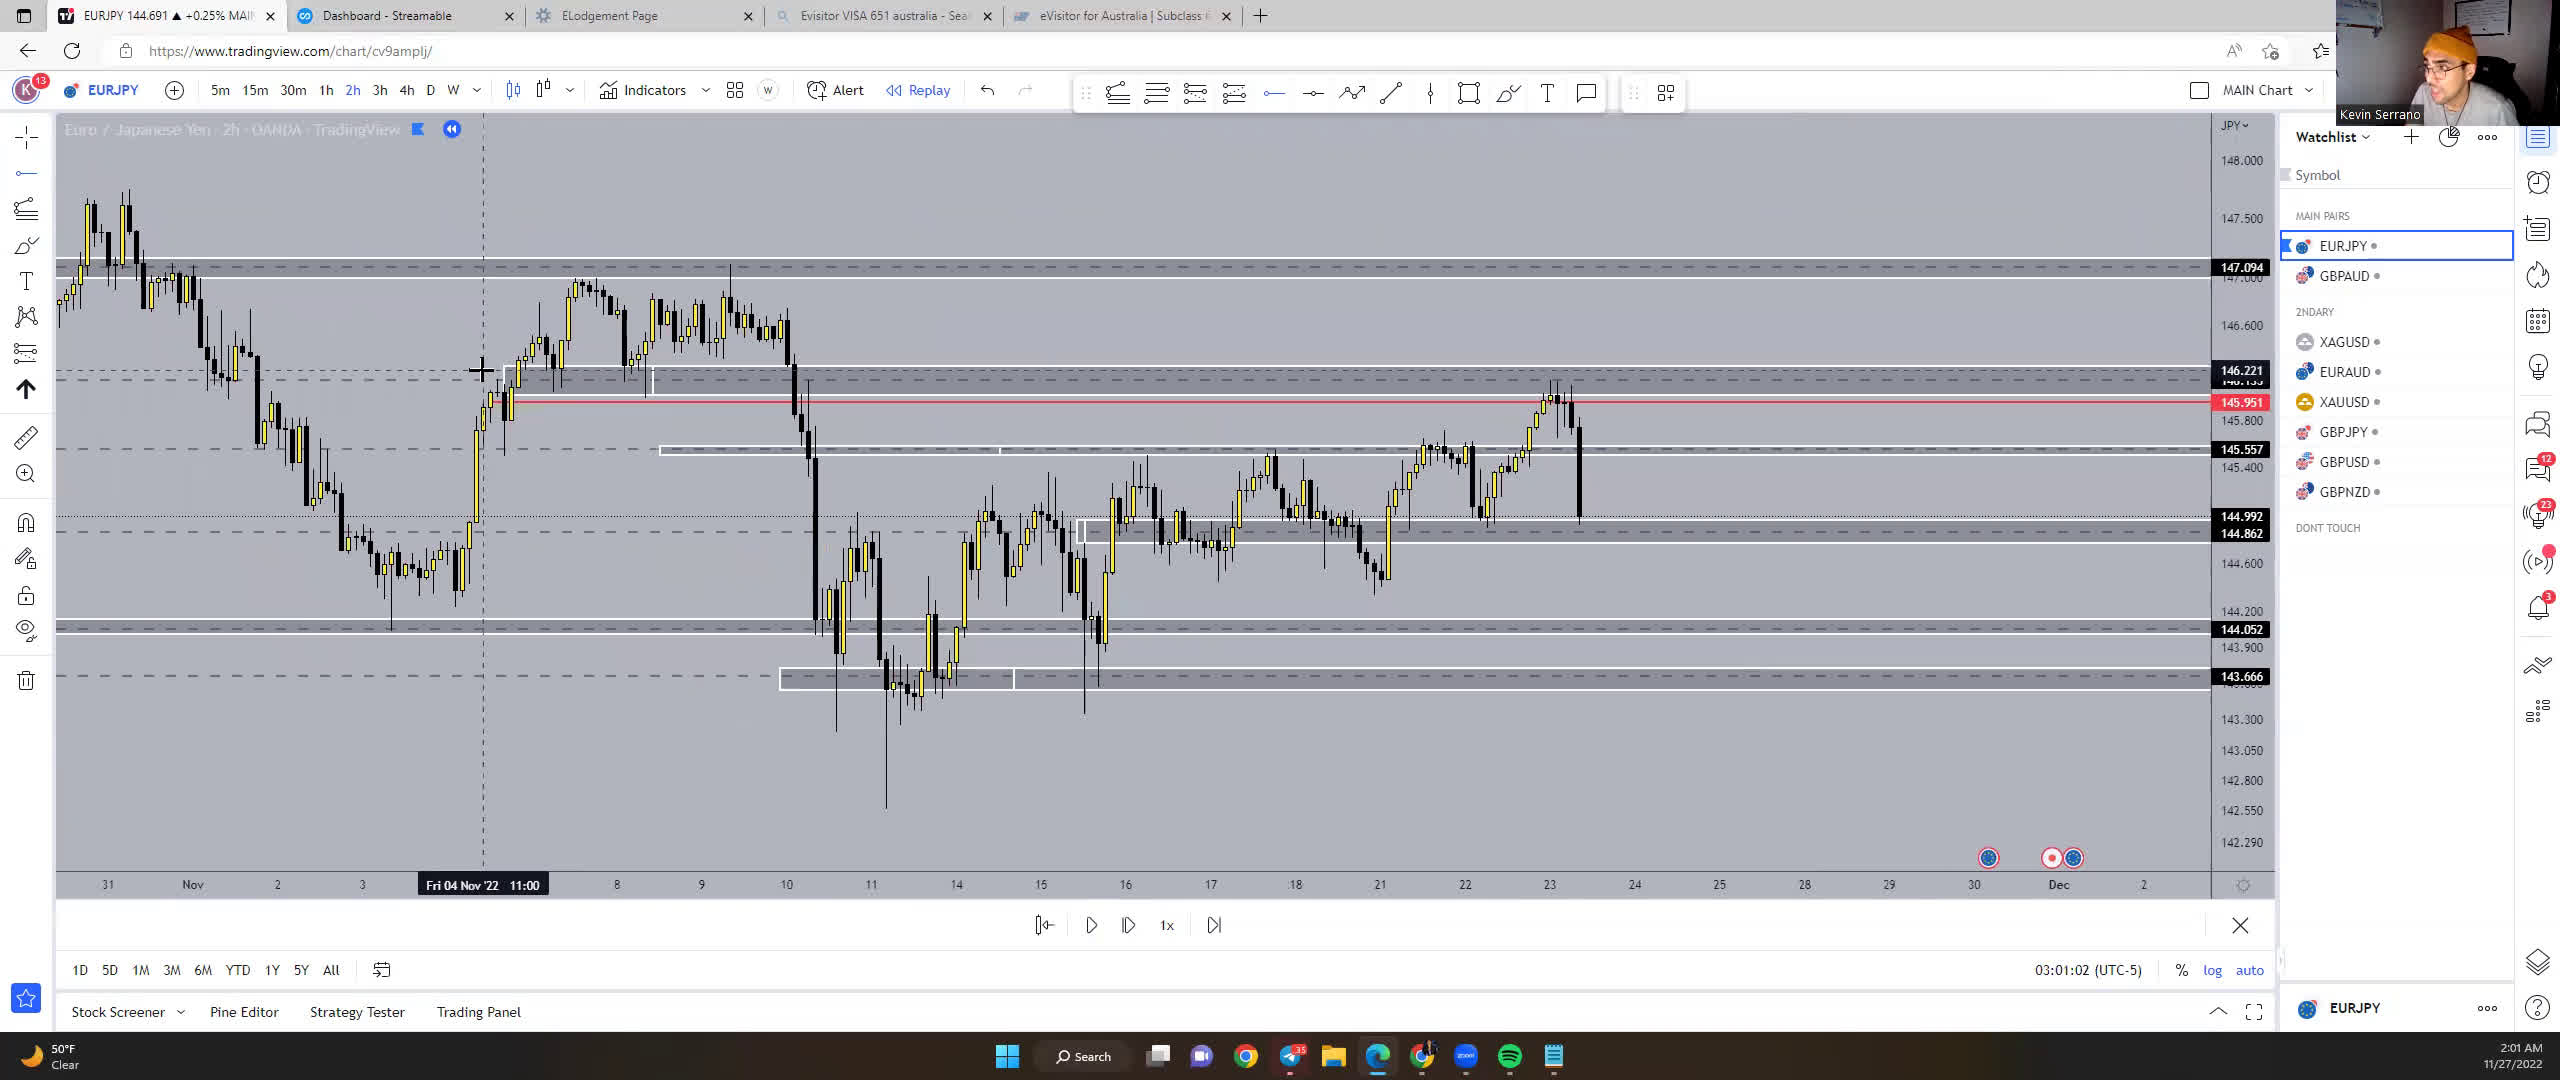Select the Measure ruler tool
This screenshot has height=1080, width=2560.
(x=26, y=437)
